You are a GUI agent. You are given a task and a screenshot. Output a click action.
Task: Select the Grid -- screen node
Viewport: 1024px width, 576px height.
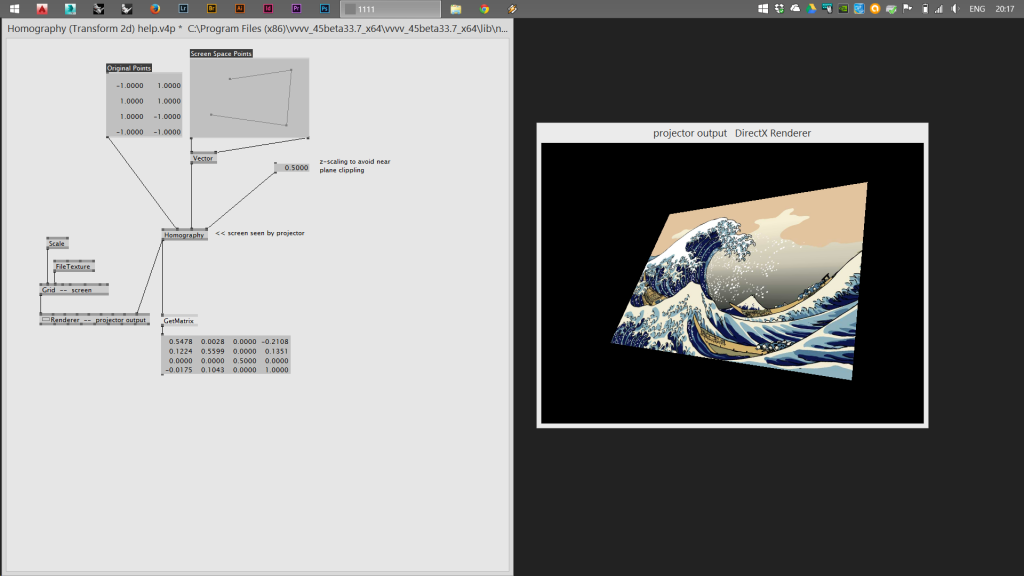point(74,290)
